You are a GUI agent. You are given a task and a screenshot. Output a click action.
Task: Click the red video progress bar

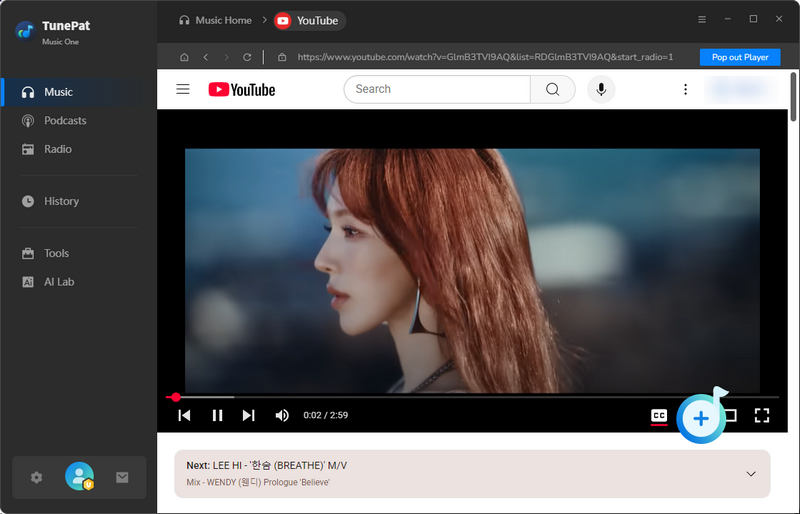400,397
